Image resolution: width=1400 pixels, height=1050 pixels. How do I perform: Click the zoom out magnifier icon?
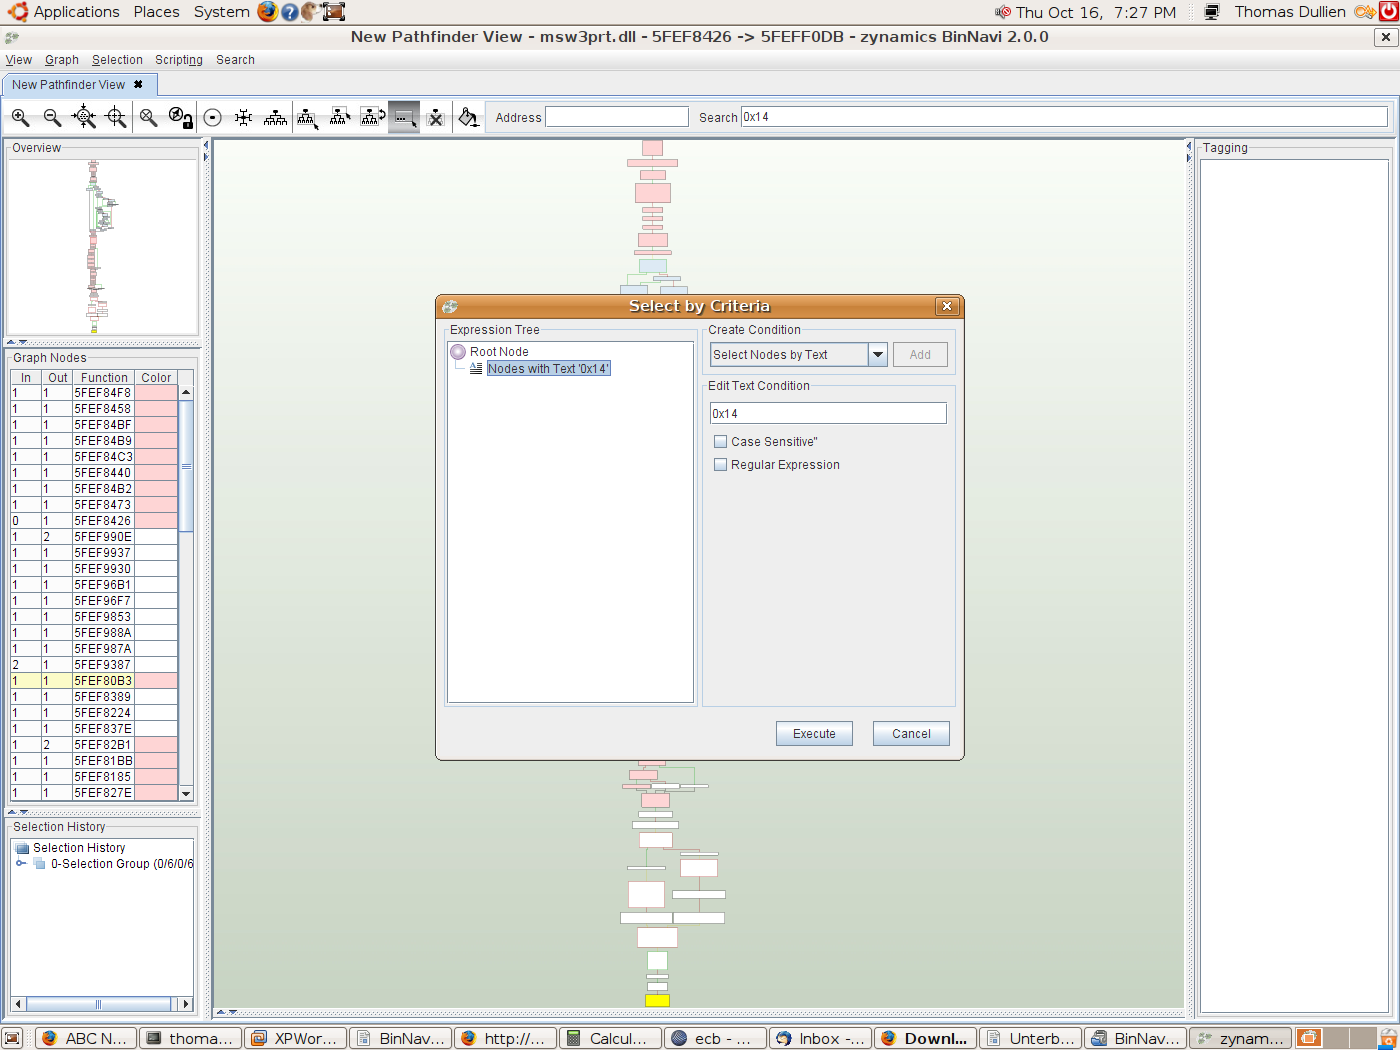pos(52,117)
